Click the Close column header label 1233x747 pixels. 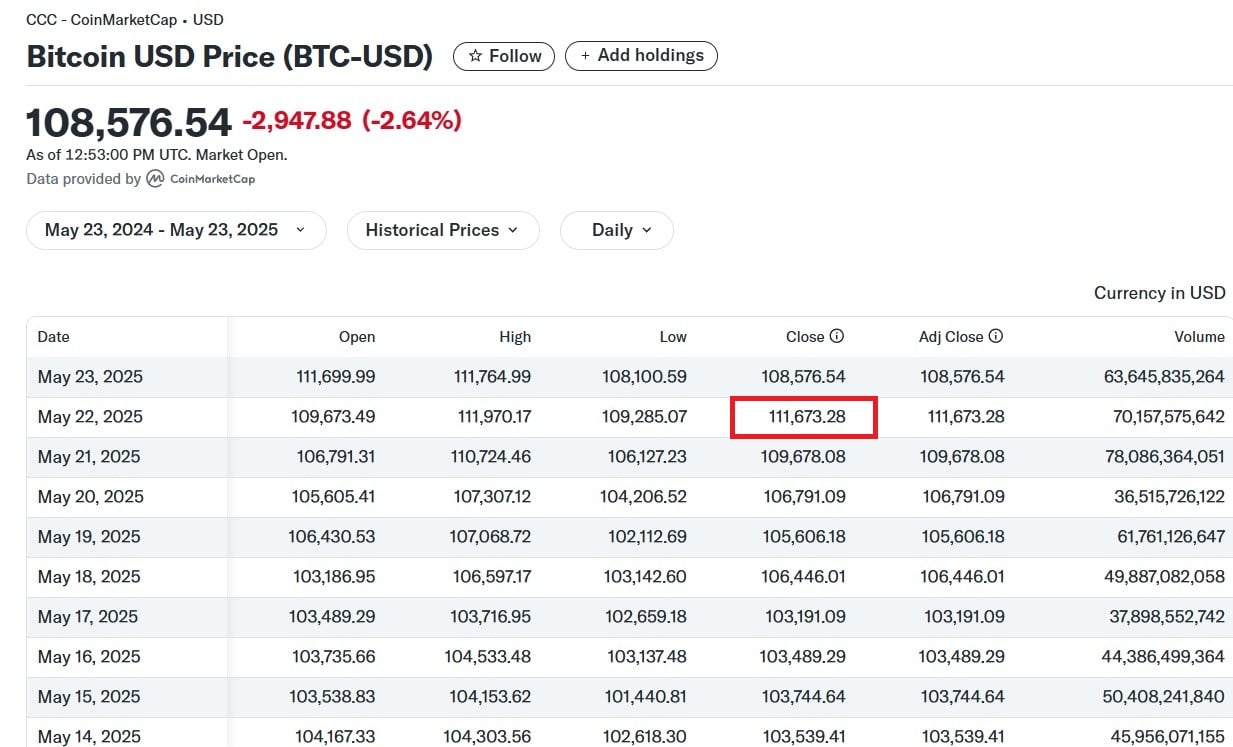805,337
